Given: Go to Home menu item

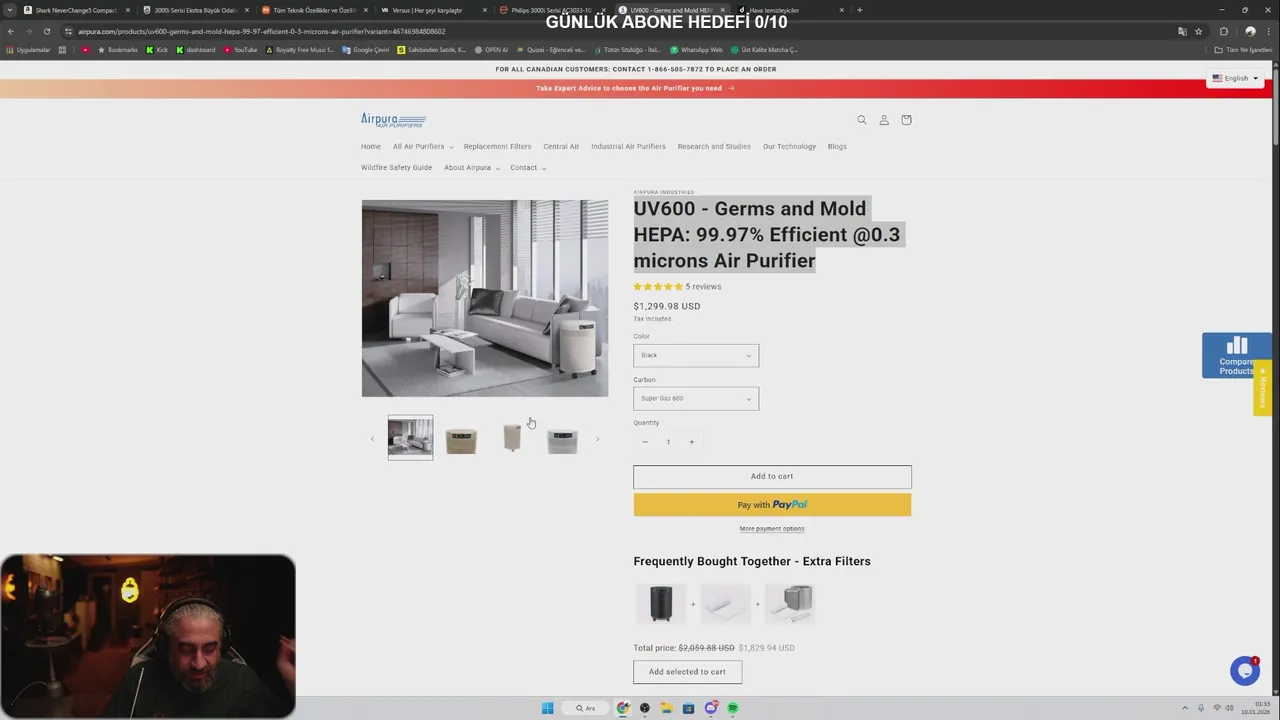Looking at the screenshot, I should 371,147.
